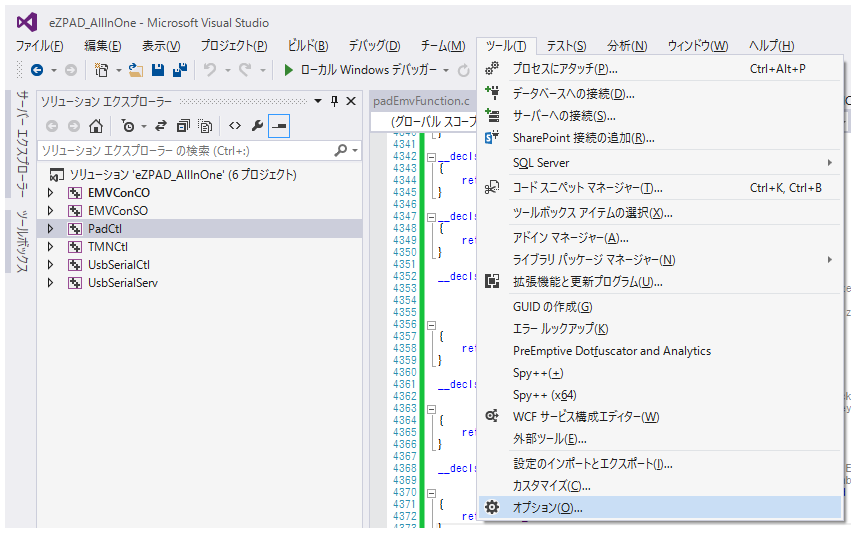The width and height of the screenshot is (856, 533).
Task: Click the プロセスにアタッチ gears icon
Action: pyautogui.click(x=492, y=68)
